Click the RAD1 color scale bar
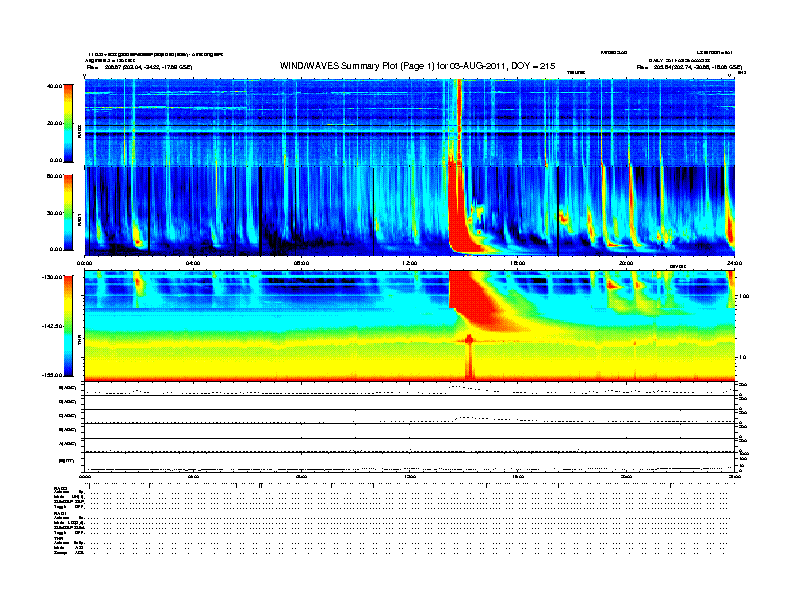This screenshot has width=792, height=612. tap(68, 212)
